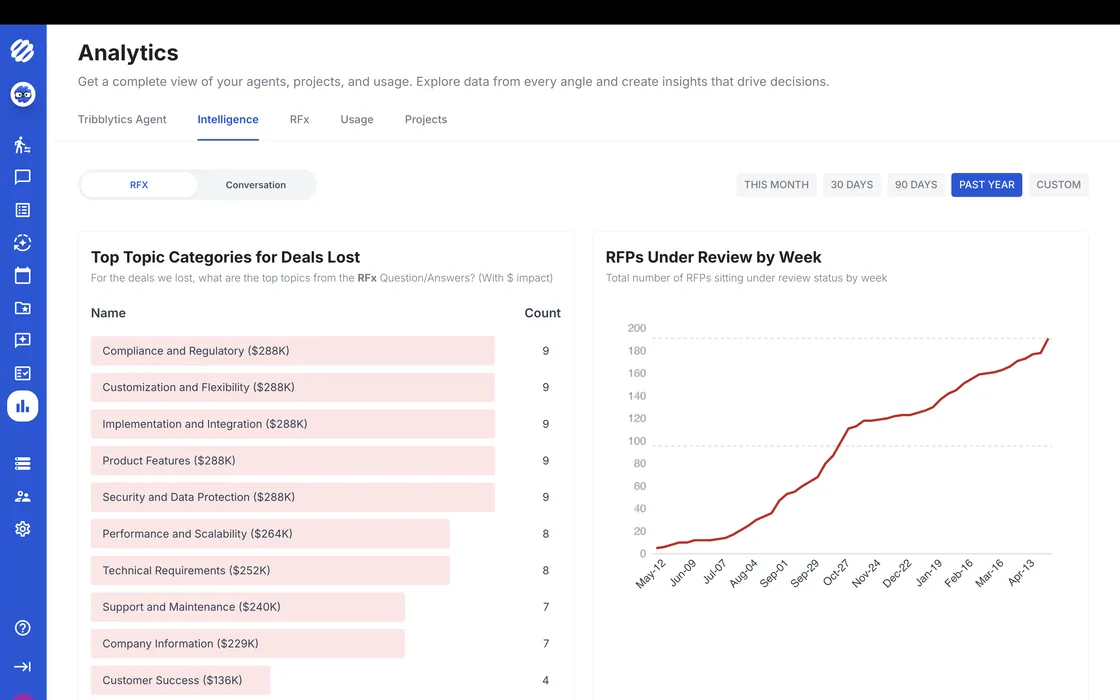Open the chat sparkle sidebar icon
The height and width of the screenshot is (700, 1120).
click(x=23, y=341)
